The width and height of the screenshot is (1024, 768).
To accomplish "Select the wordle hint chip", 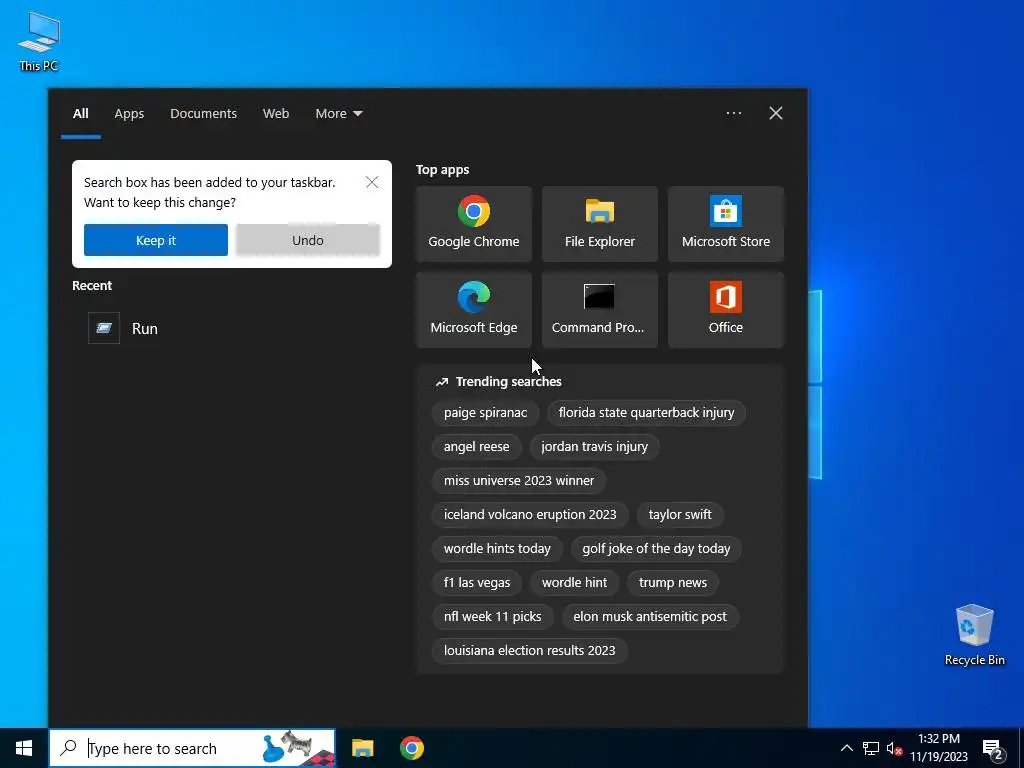I will pos(574,583).
